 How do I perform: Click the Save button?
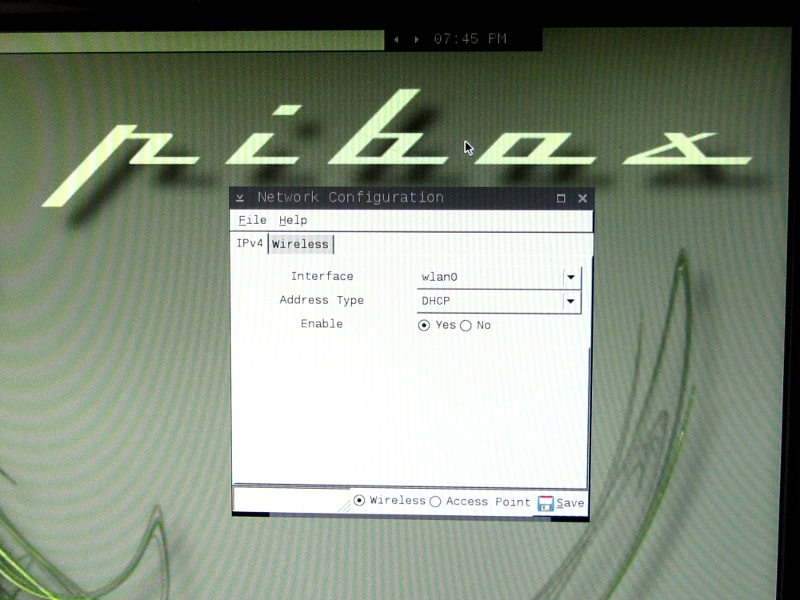(x=561, y=503)
